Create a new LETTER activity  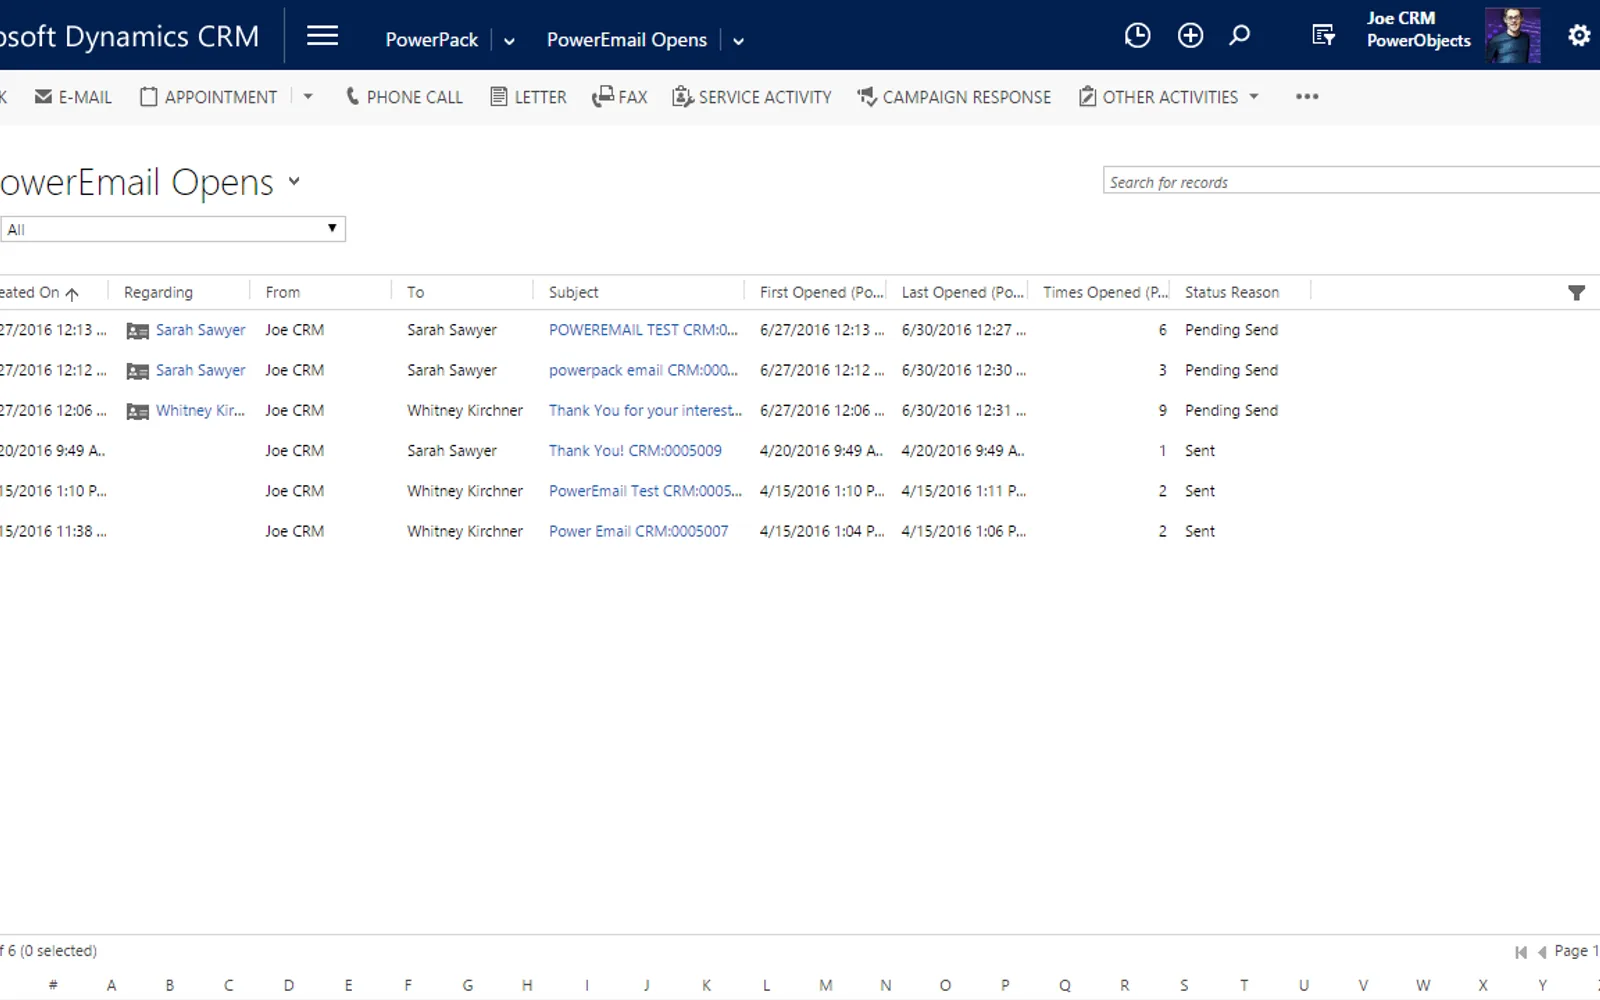528,97
